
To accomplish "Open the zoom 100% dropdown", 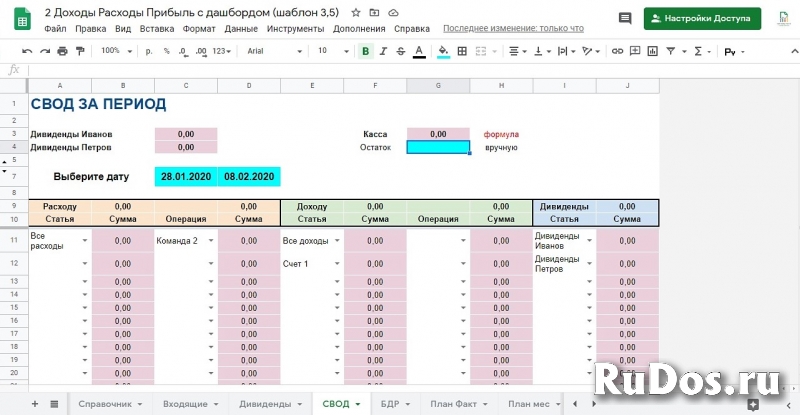I will click(115, 50).
